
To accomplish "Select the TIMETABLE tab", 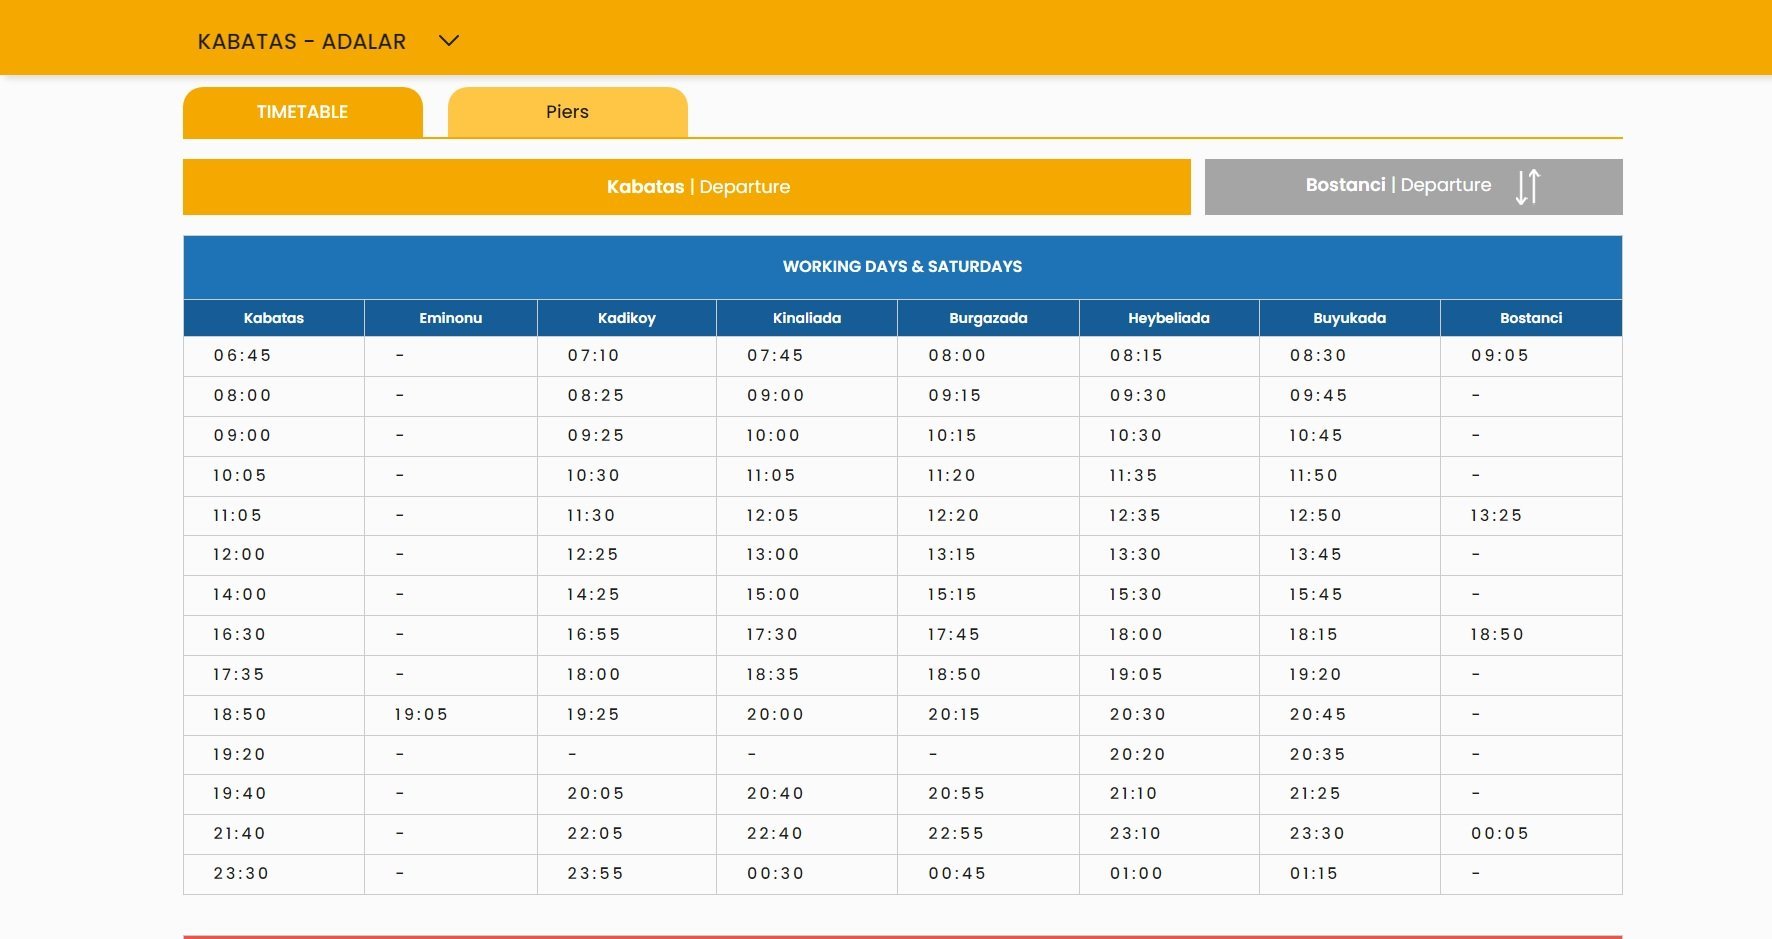I will [302, 112].
